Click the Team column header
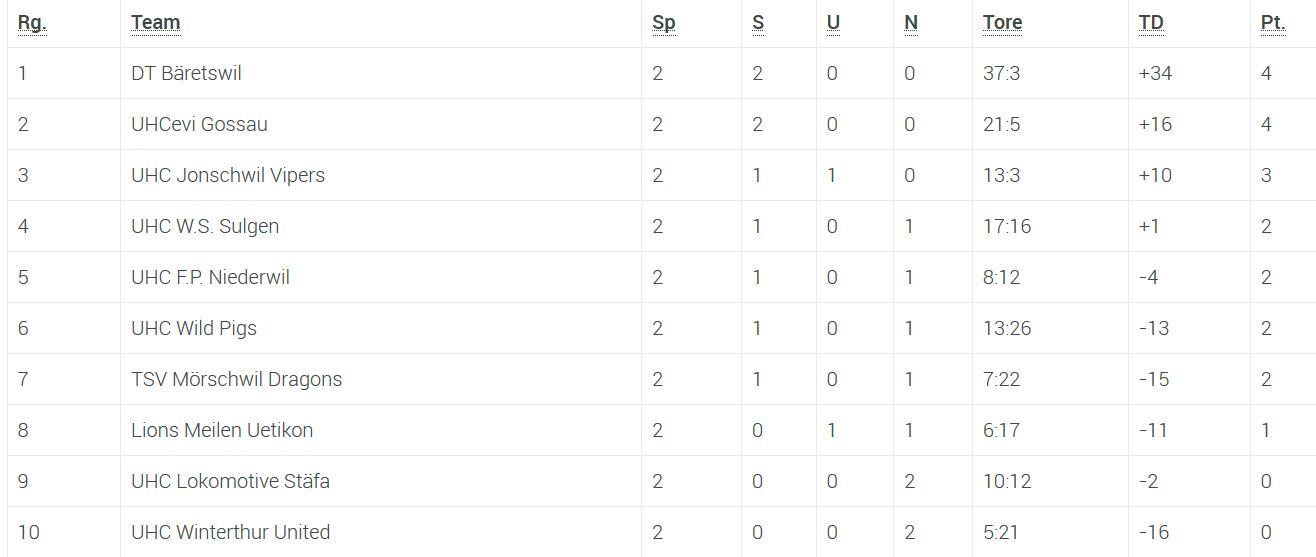 tap(155, 23)
